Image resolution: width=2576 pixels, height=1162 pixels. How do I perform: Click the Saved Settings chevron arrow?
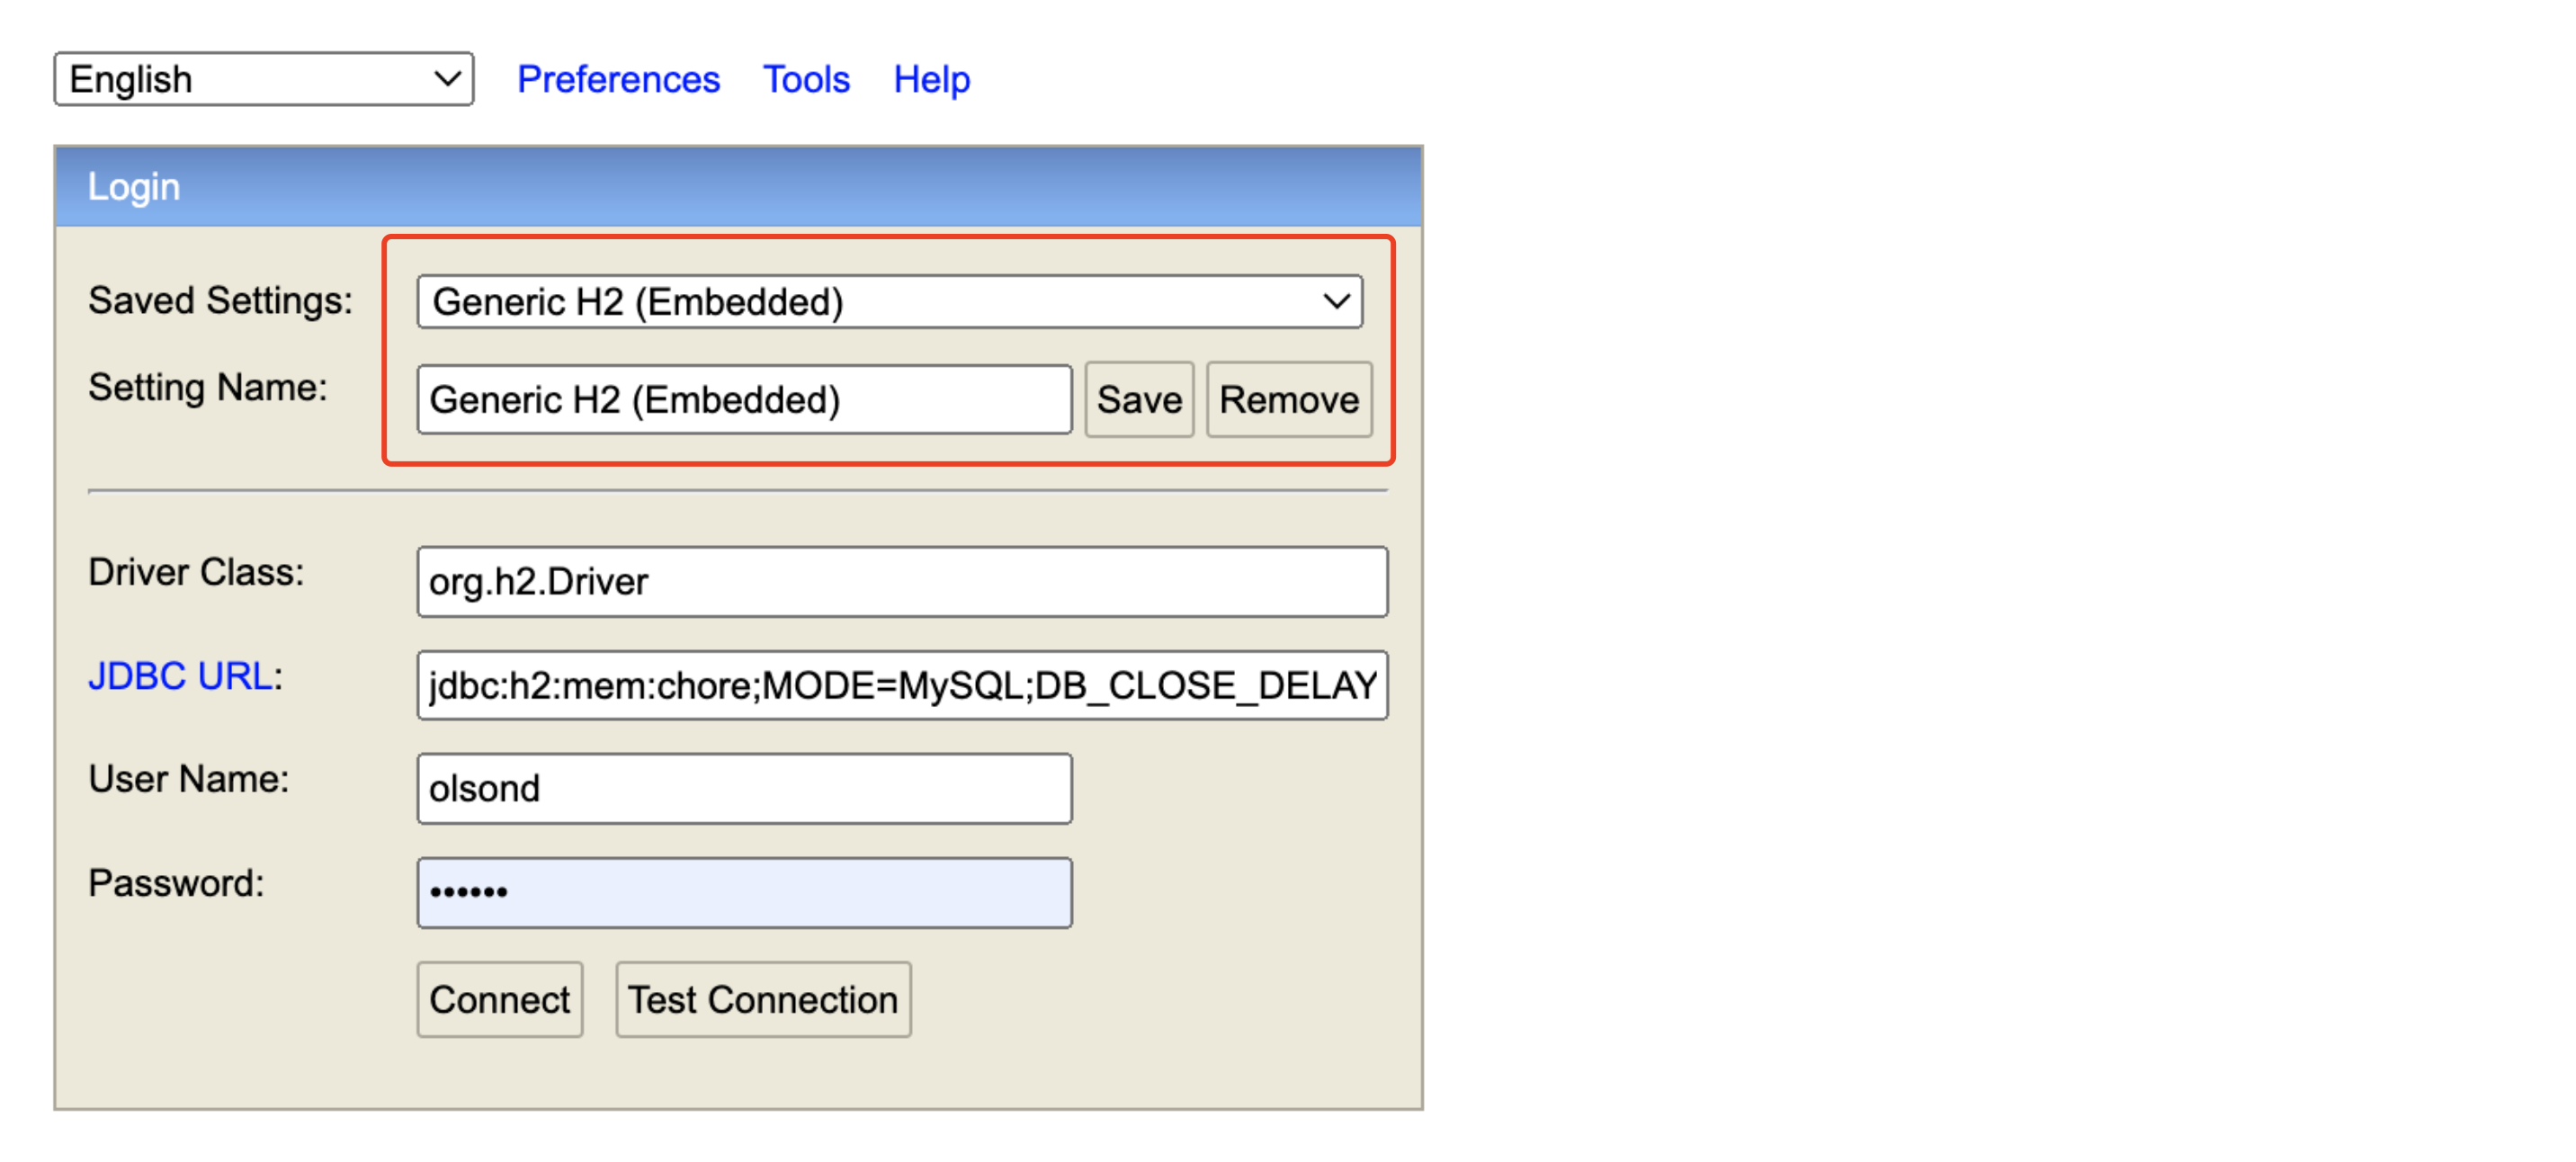coord(1336,301)
